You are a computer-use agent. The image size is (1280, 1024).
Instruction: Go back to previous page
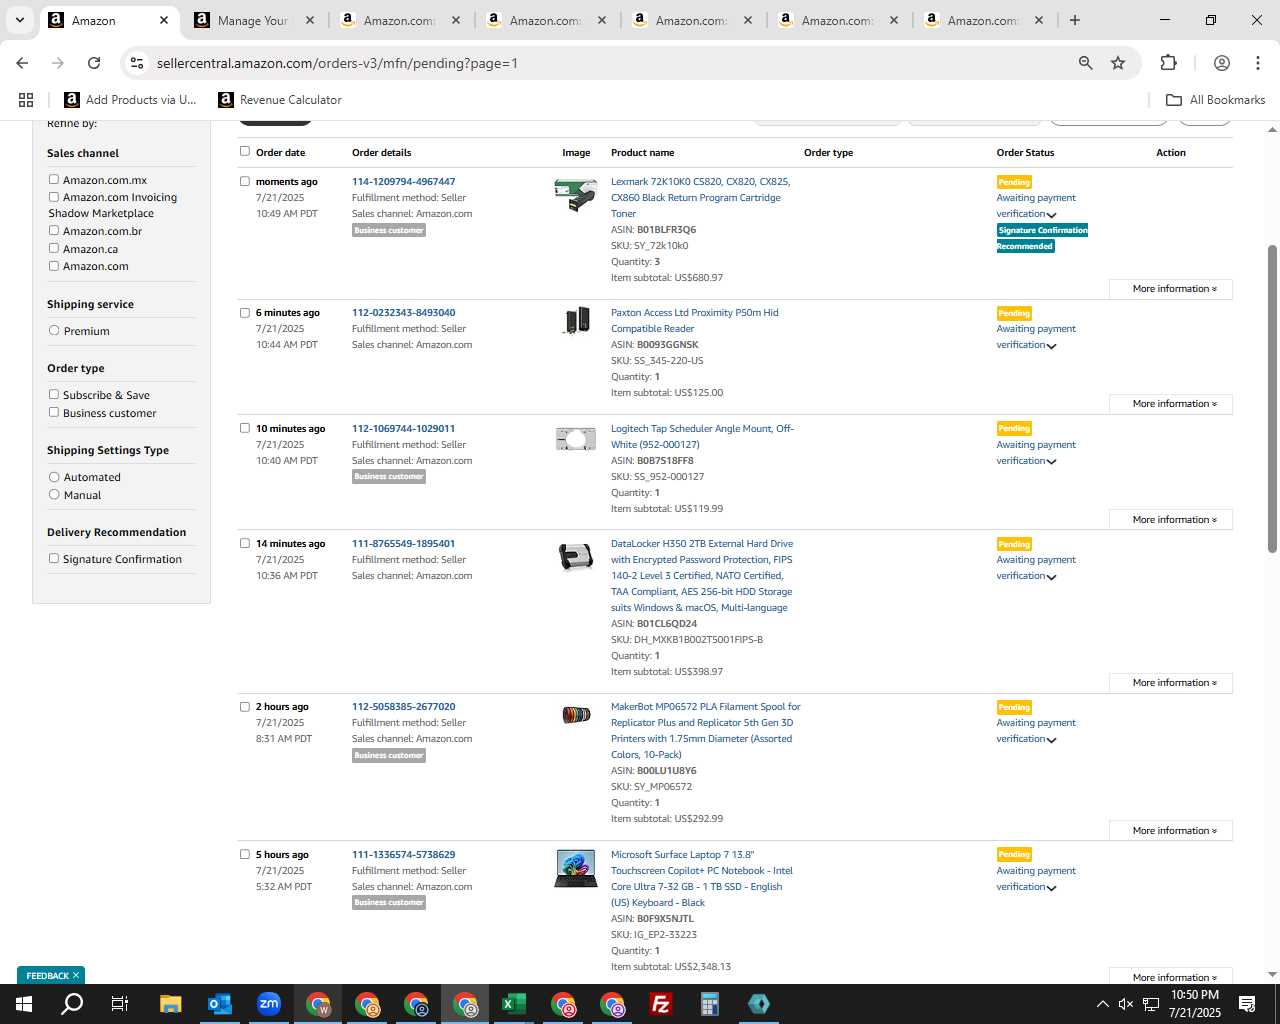coord(22,63)
